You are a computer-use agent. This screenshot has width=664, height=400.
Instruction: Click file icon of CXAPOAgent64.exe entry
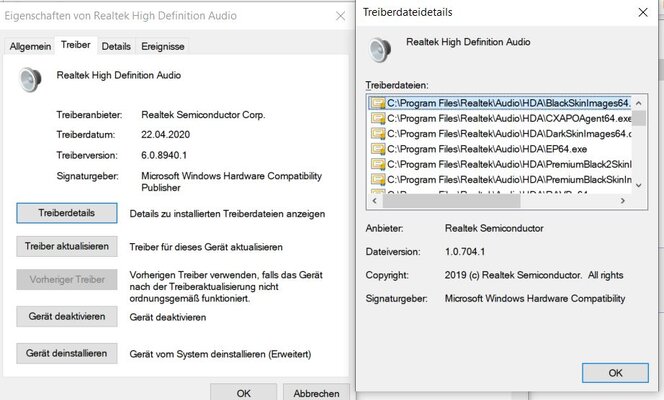point(378,119)
